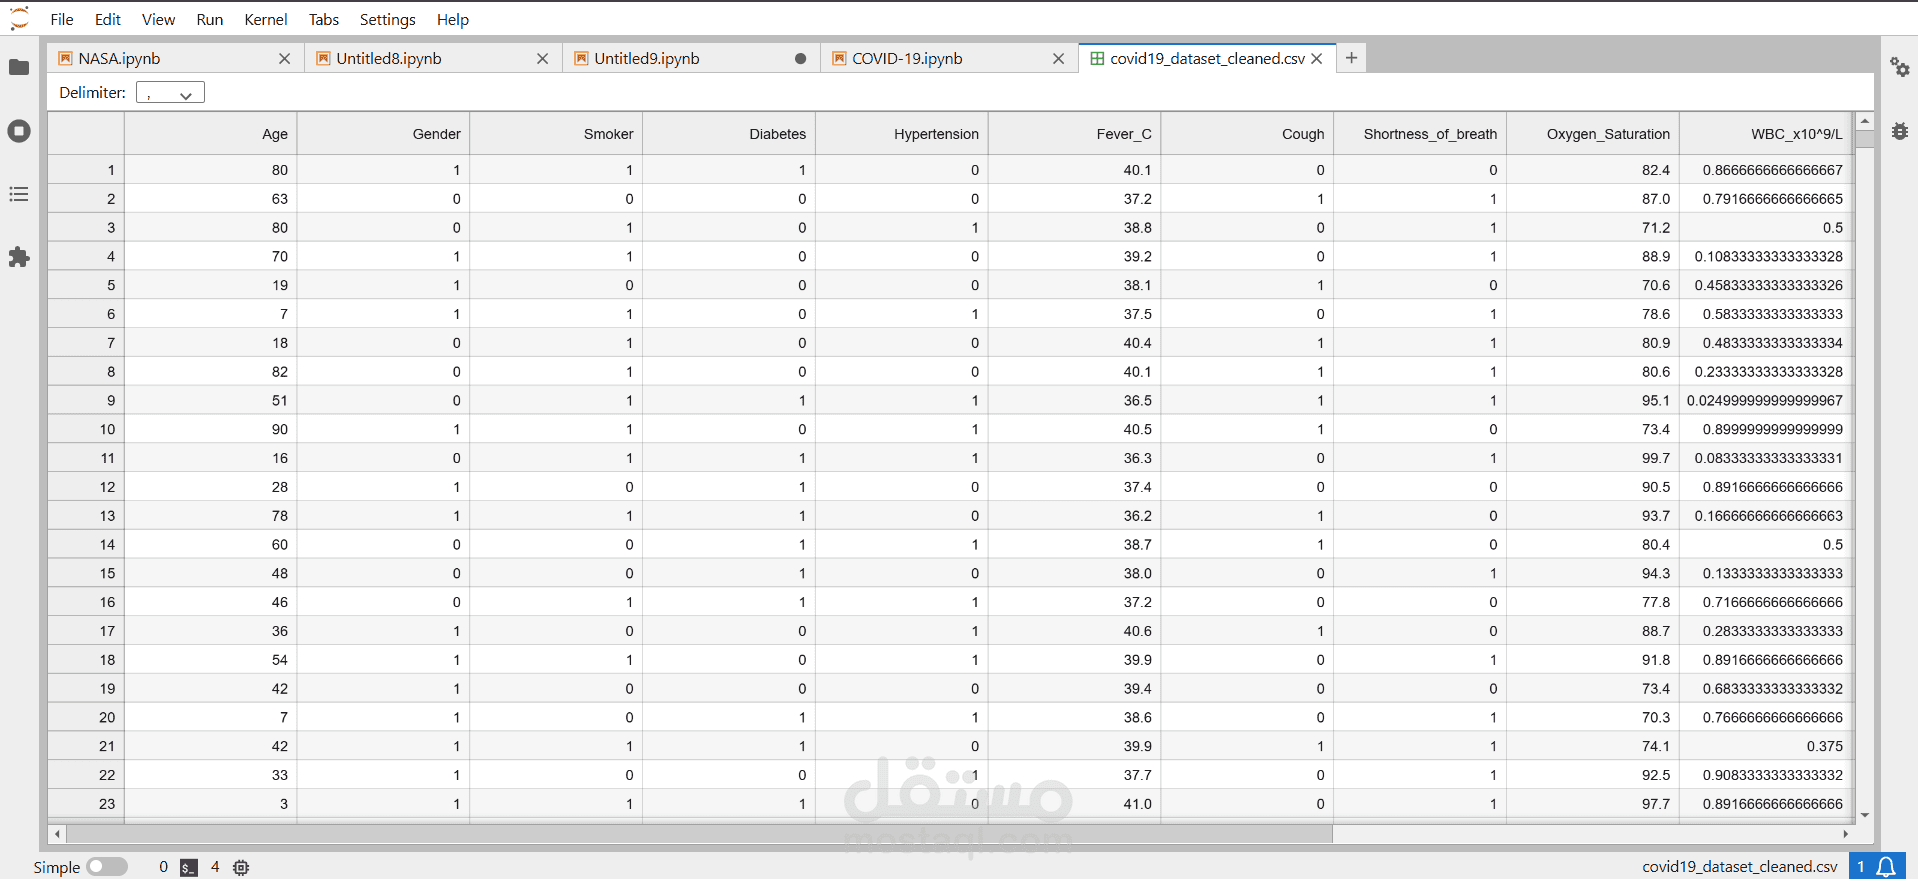Open the Property Inspector gears icon
This screenshot has width=1918, height=879.
point(1899,67)
